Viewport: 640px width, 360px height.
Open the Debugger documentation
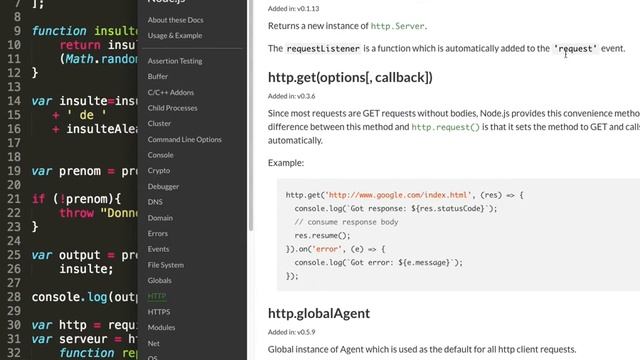(163, 187)
